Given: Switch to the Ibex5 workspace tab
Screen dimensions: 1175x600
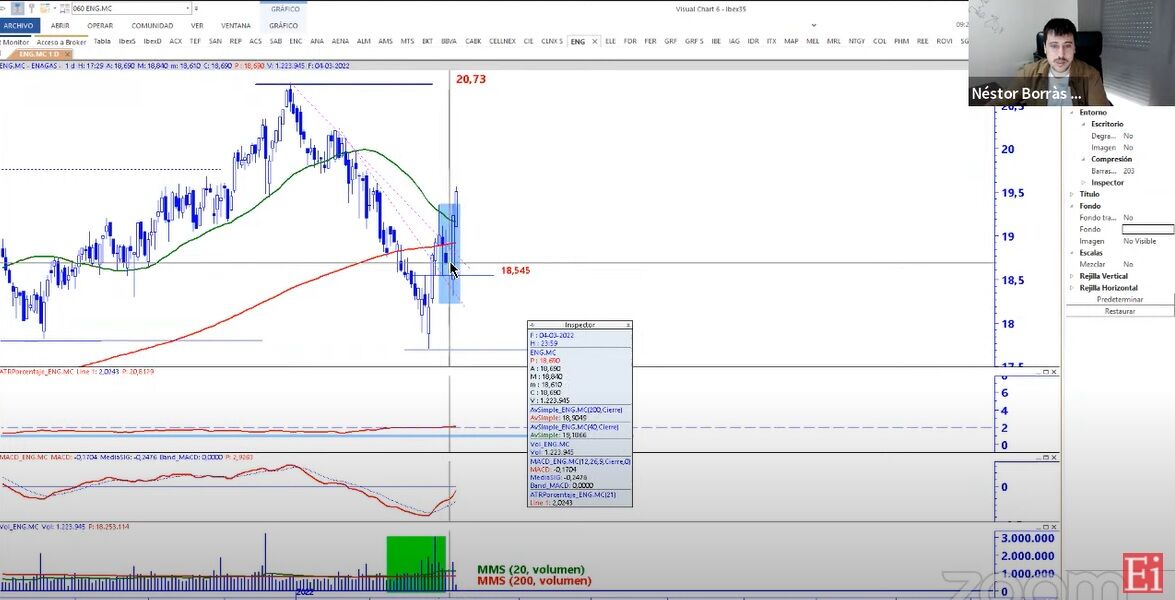Looking at the screenshot, I should tap(127, 41).
